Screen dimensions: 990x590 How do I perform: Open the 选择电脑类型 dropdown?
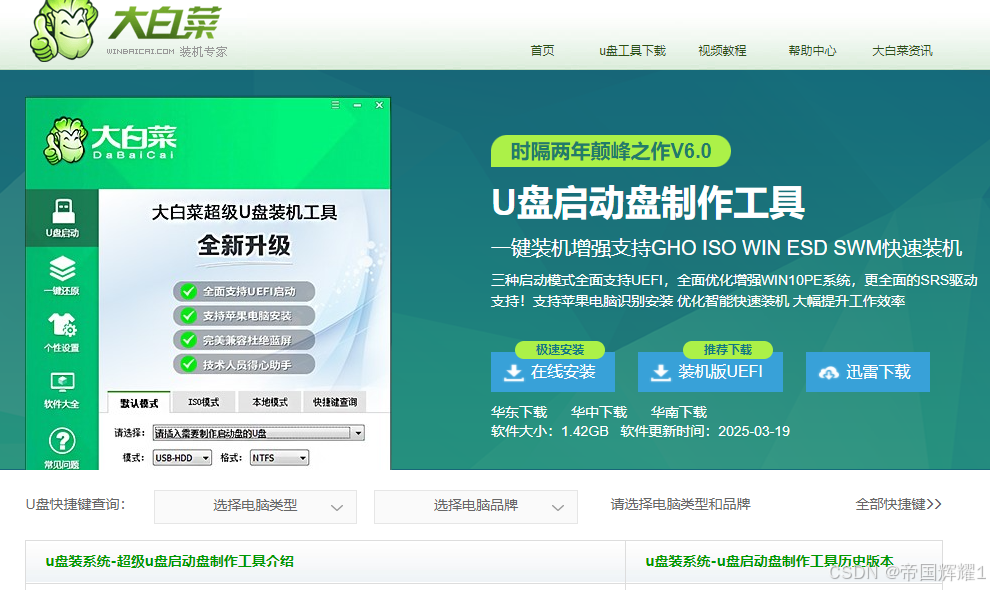pyautogui.click(x=255, y=507)
